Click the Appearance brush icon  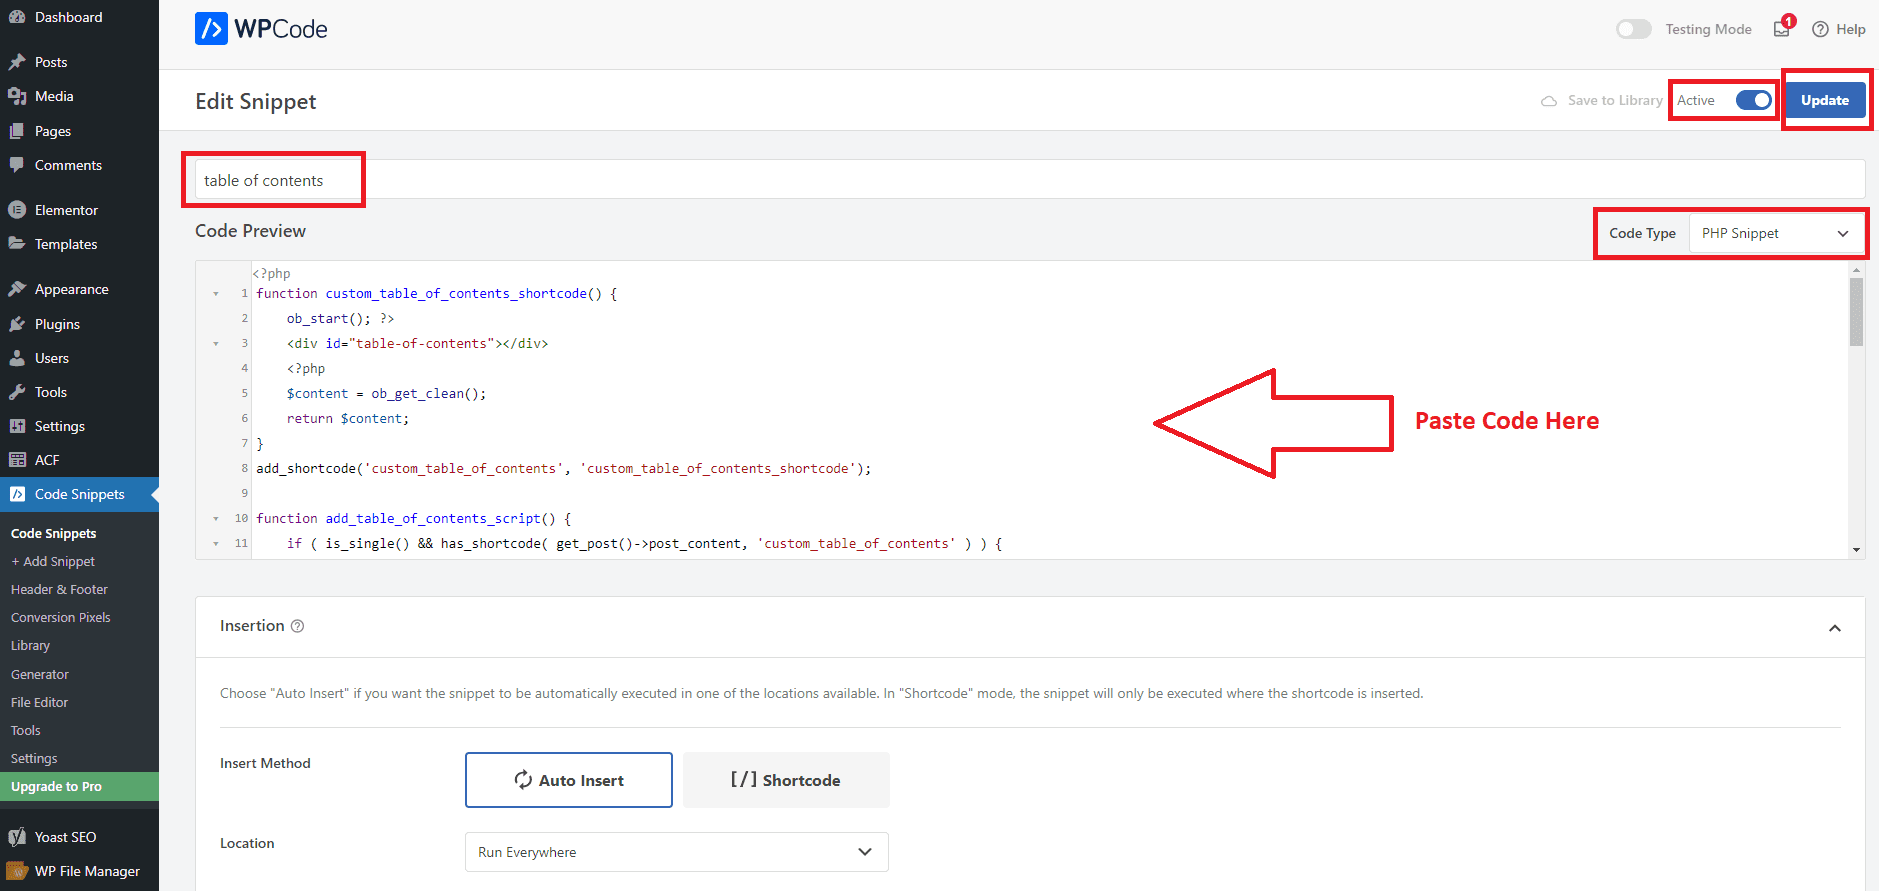click(x=17, y=289)
